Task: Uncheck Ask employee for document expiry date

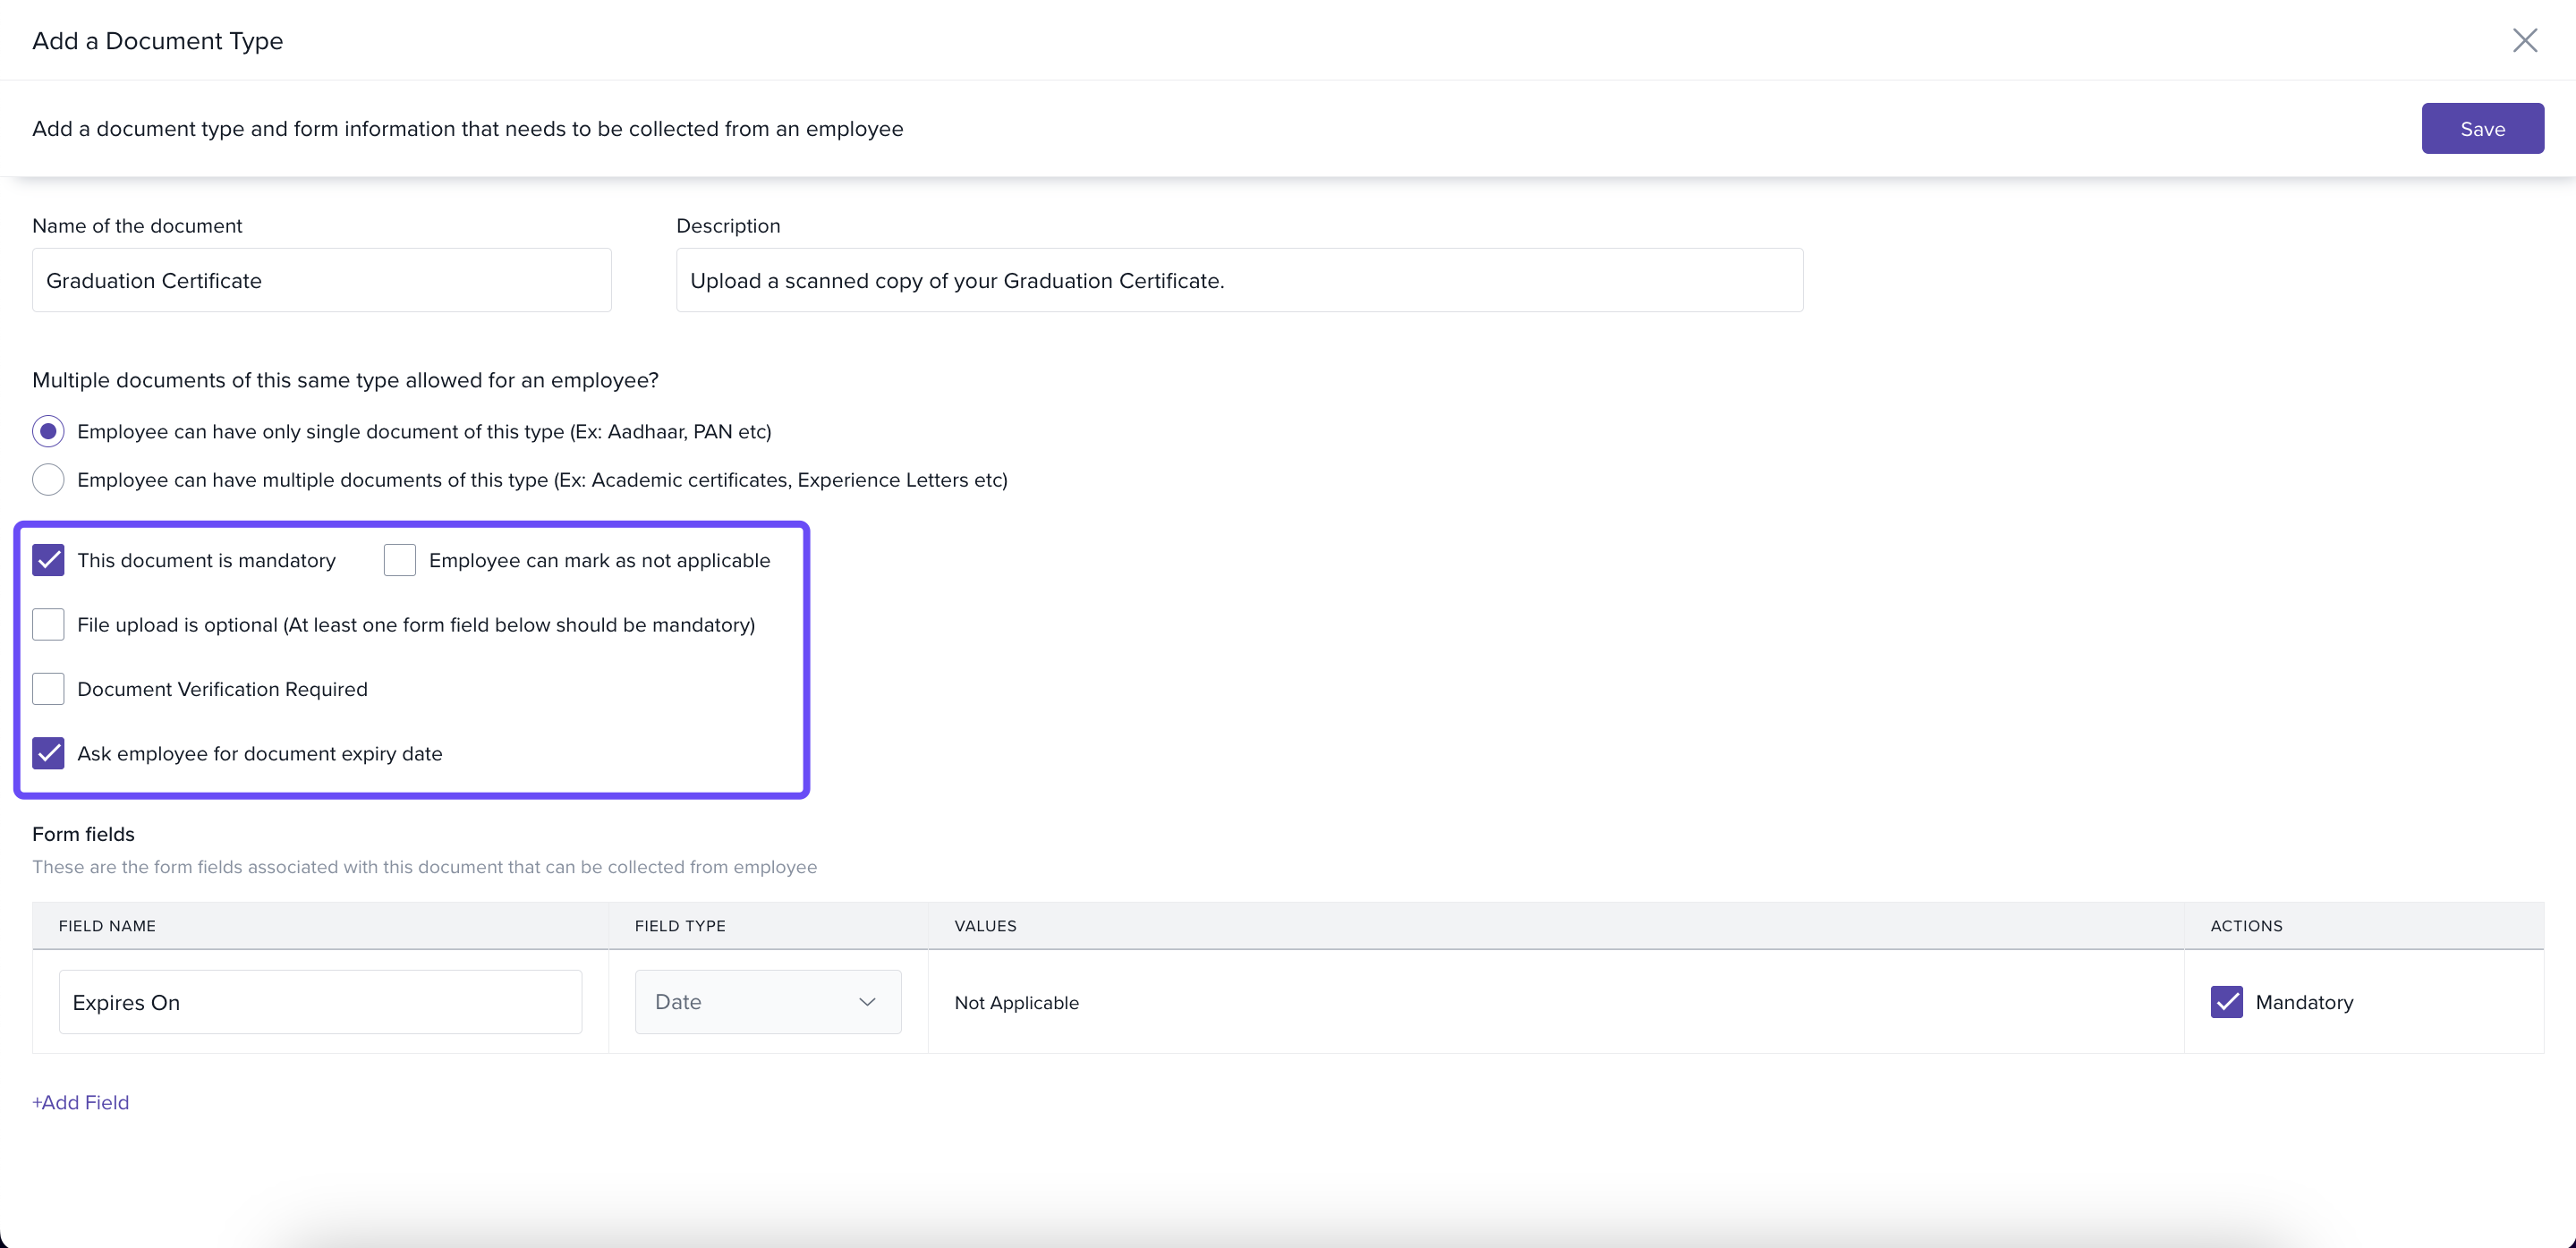Action: coord(48,753)
